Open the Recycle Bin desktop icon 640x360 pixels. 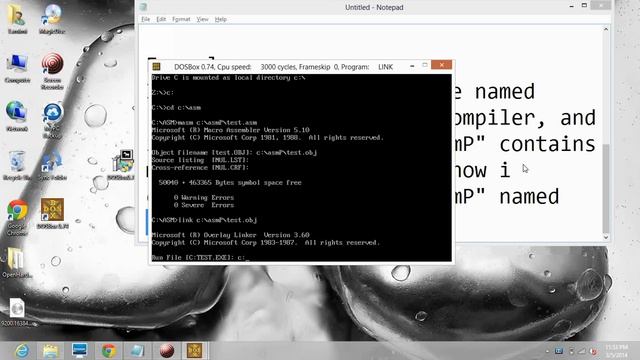[17, 165]
